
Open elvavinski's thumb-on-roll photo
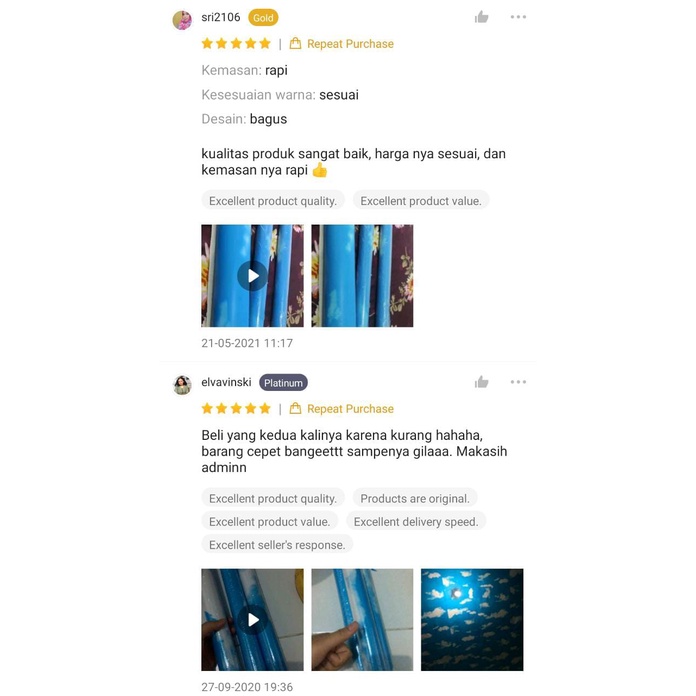pos(362,620)
